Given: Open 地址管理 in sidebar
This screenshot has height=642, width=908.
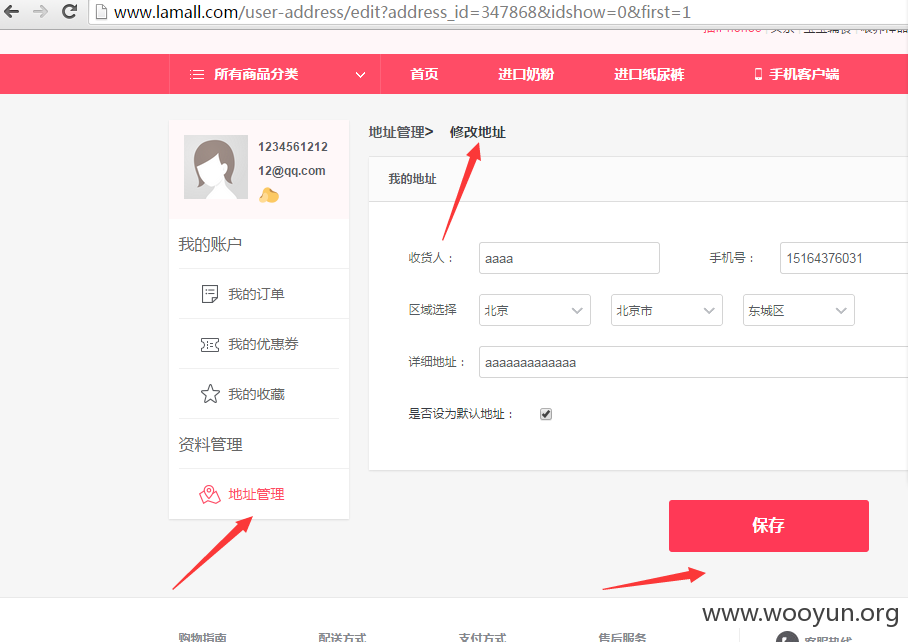Looking at the screenshot, I should click(256, 494).
